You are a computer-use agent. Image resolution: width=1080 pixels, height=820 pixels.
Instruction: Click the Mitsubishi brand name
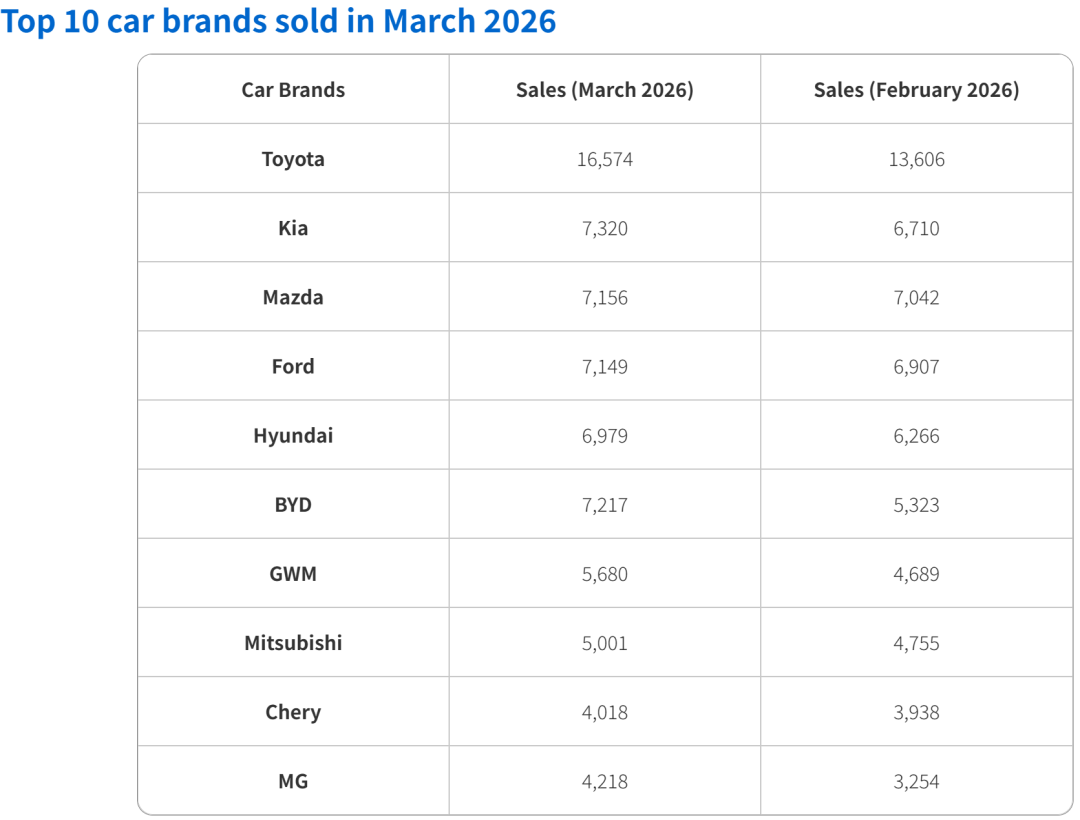(x=293, y=642)
